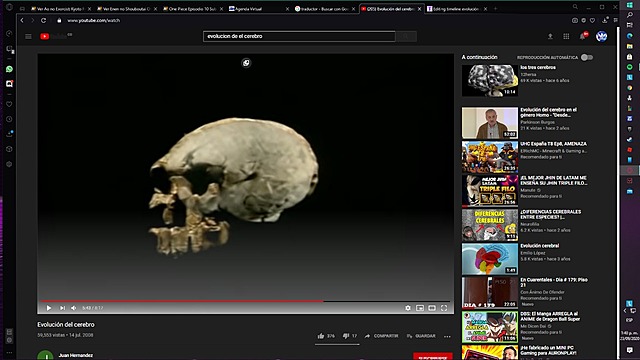The width and height of the screenshot is (640, 360).
Task: Open video player settings gear
Action: pyautogui.click(x=408, y=308)
